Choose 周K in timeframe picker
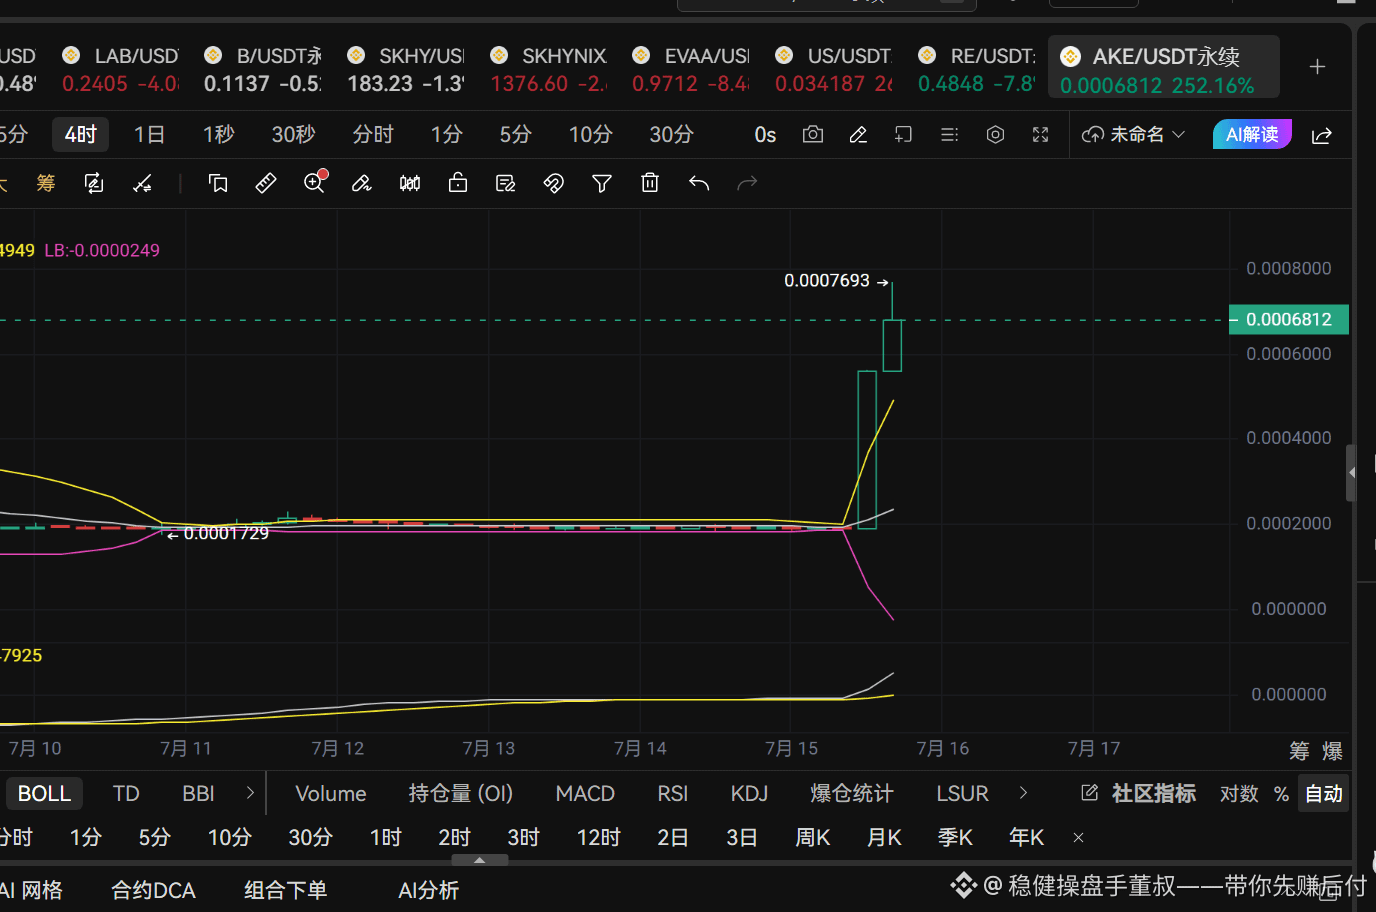Viewport: 1376px width, 912px height. click(x=813, y=838)
